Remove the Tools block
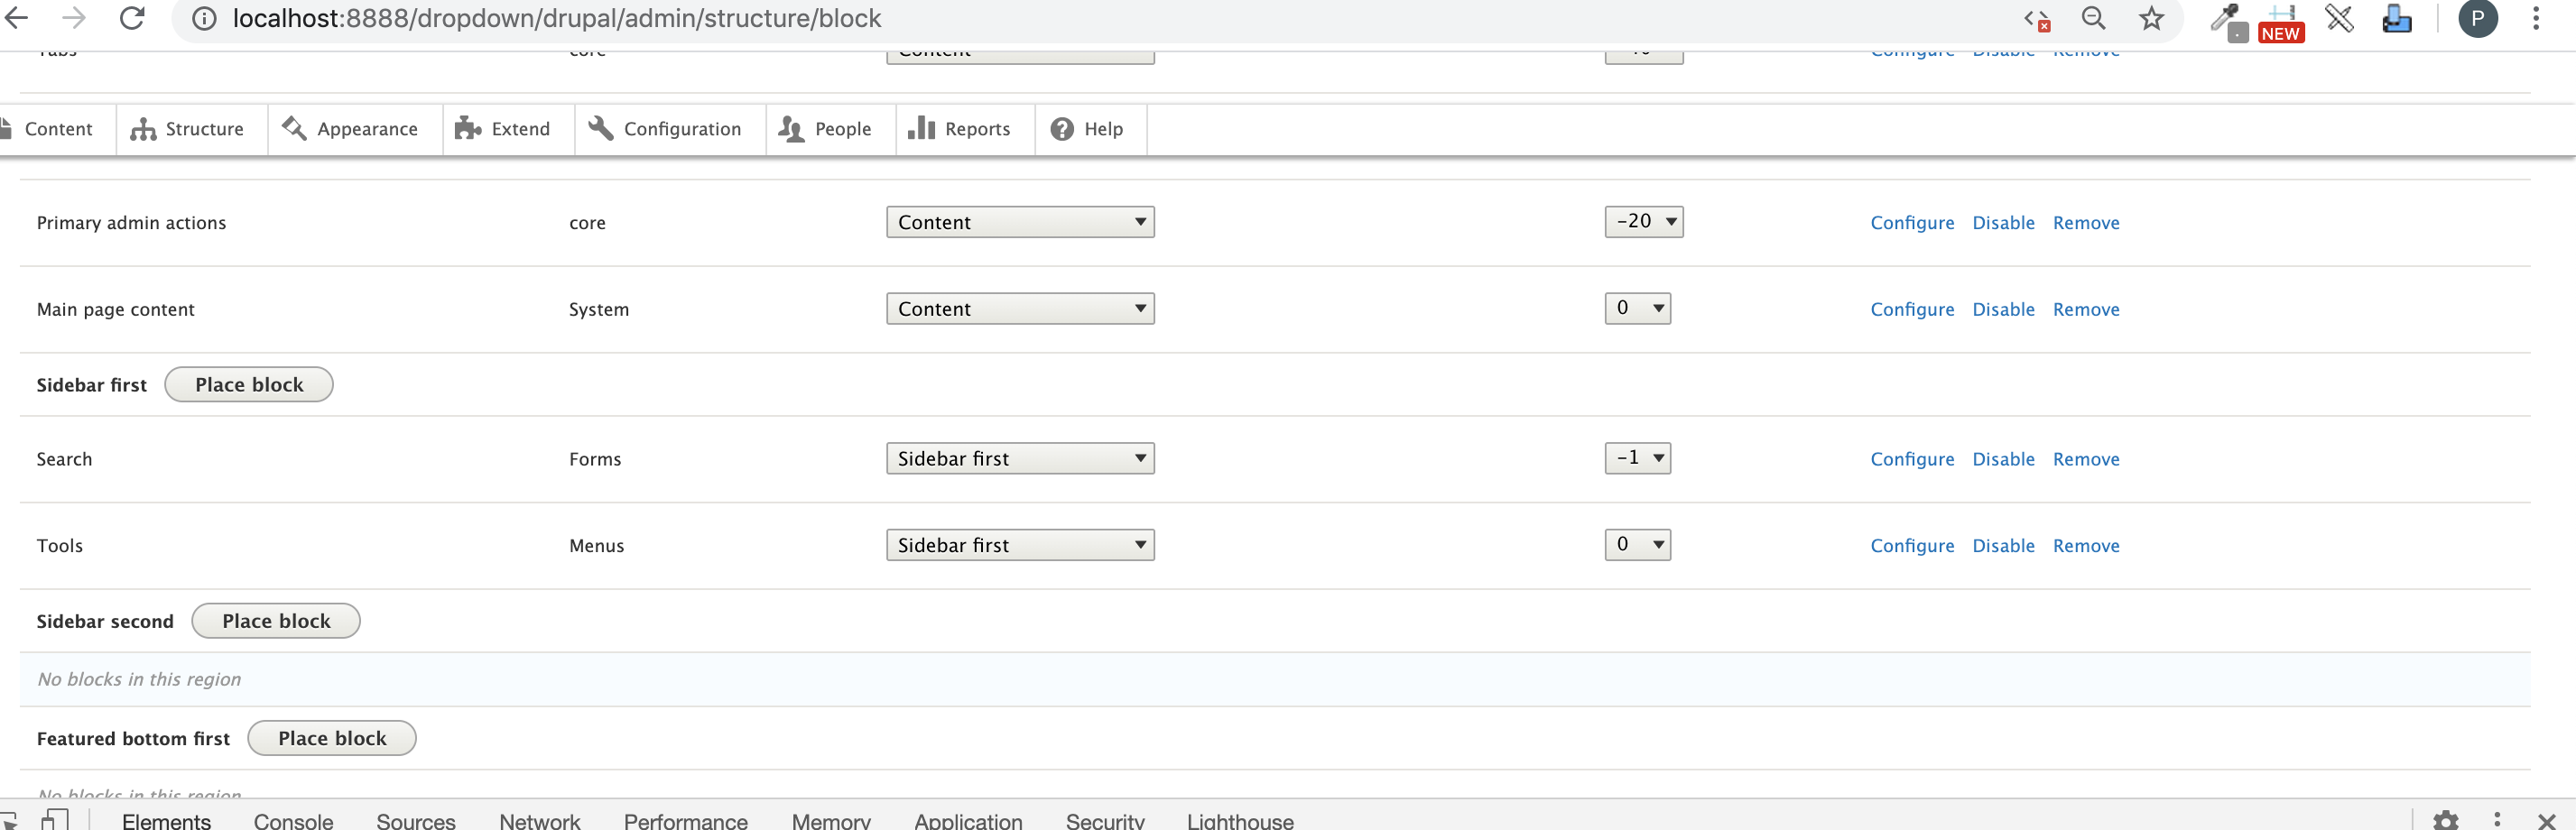This screenshot has width=2576, height=830. coord(2086,545)
